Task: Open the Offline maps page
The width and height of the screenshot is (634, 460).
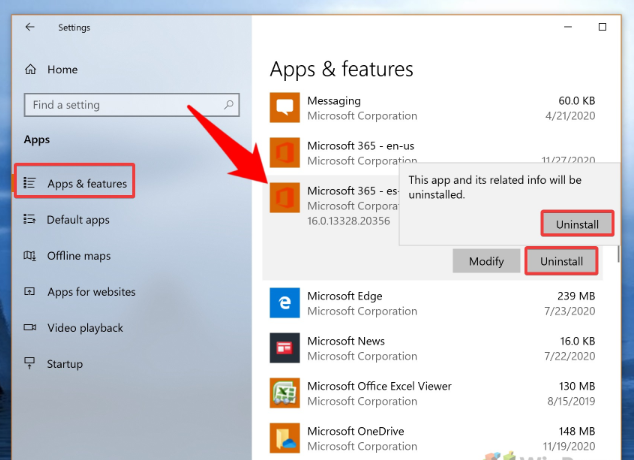Action: coord(78,256)
